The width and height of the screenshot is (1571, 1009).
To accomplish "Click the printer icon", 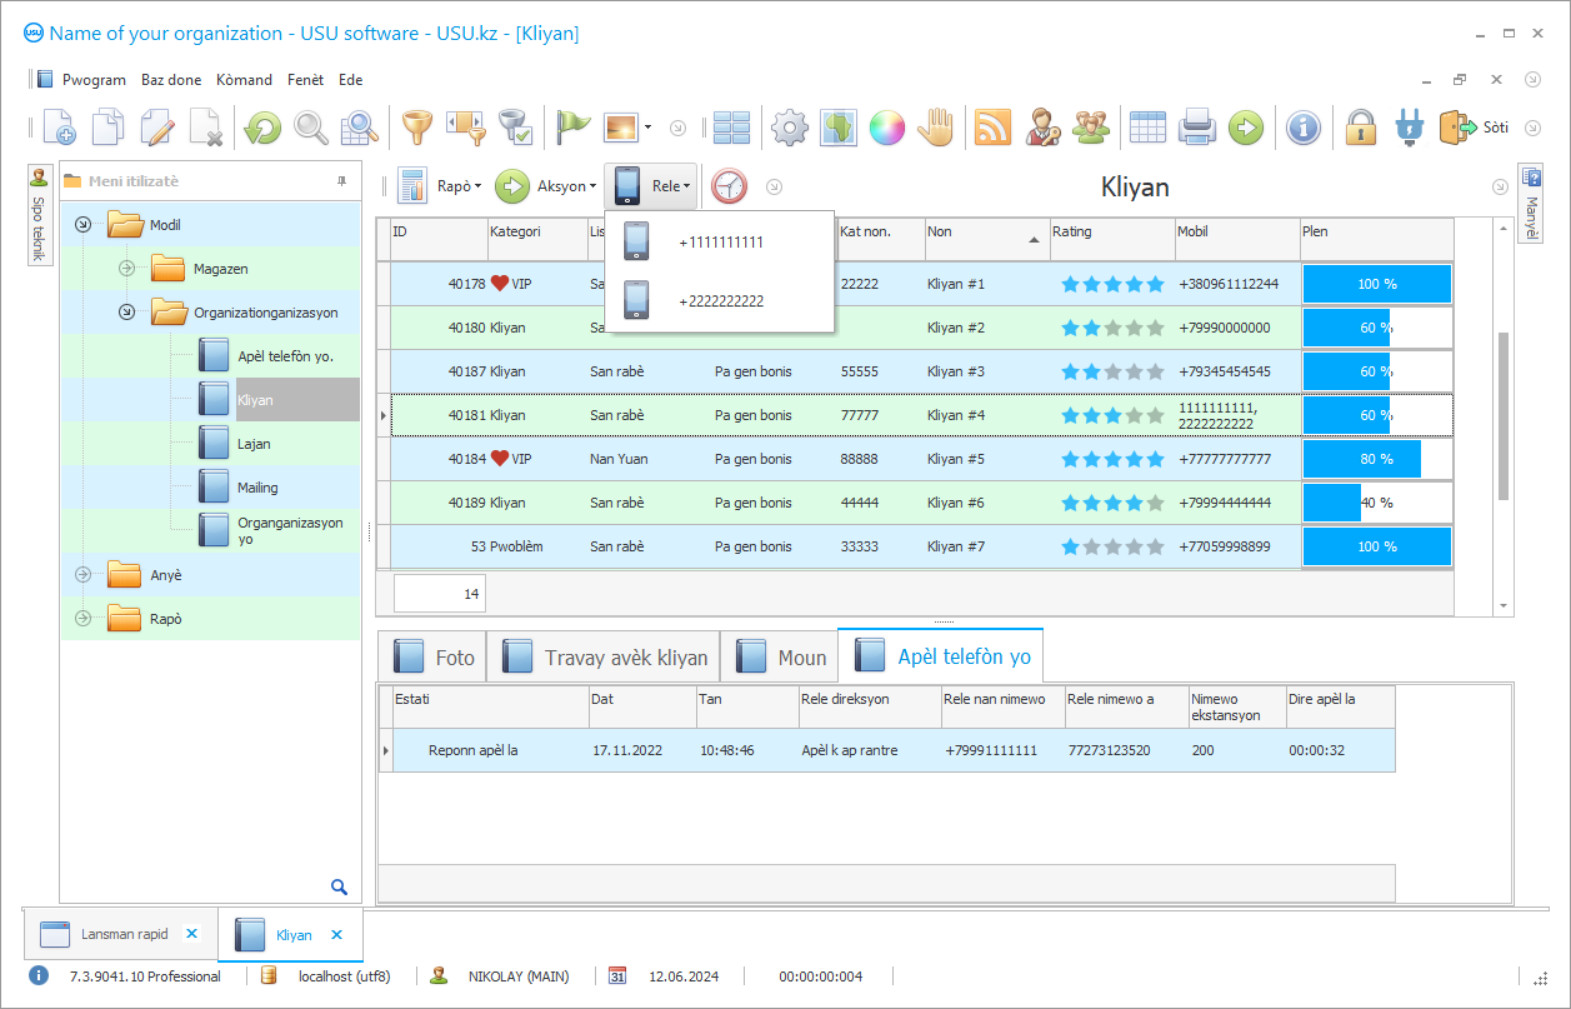I will pos(1196,128).
